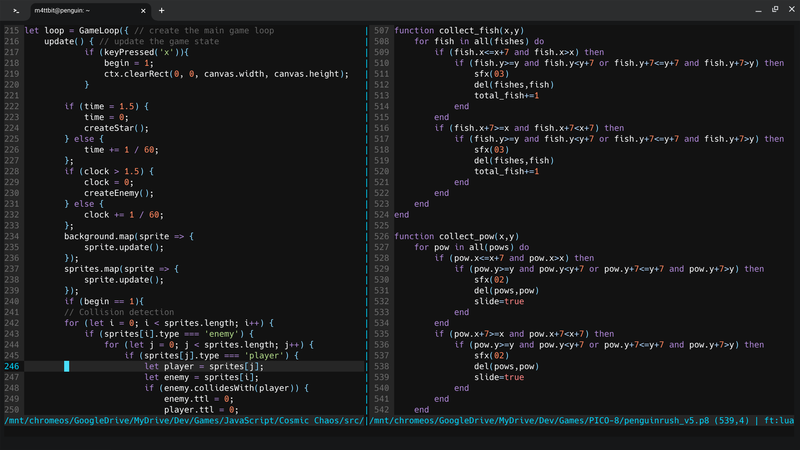
Task: Click 'del(fishes,fish)' on line 512
Action: [514, 85]
